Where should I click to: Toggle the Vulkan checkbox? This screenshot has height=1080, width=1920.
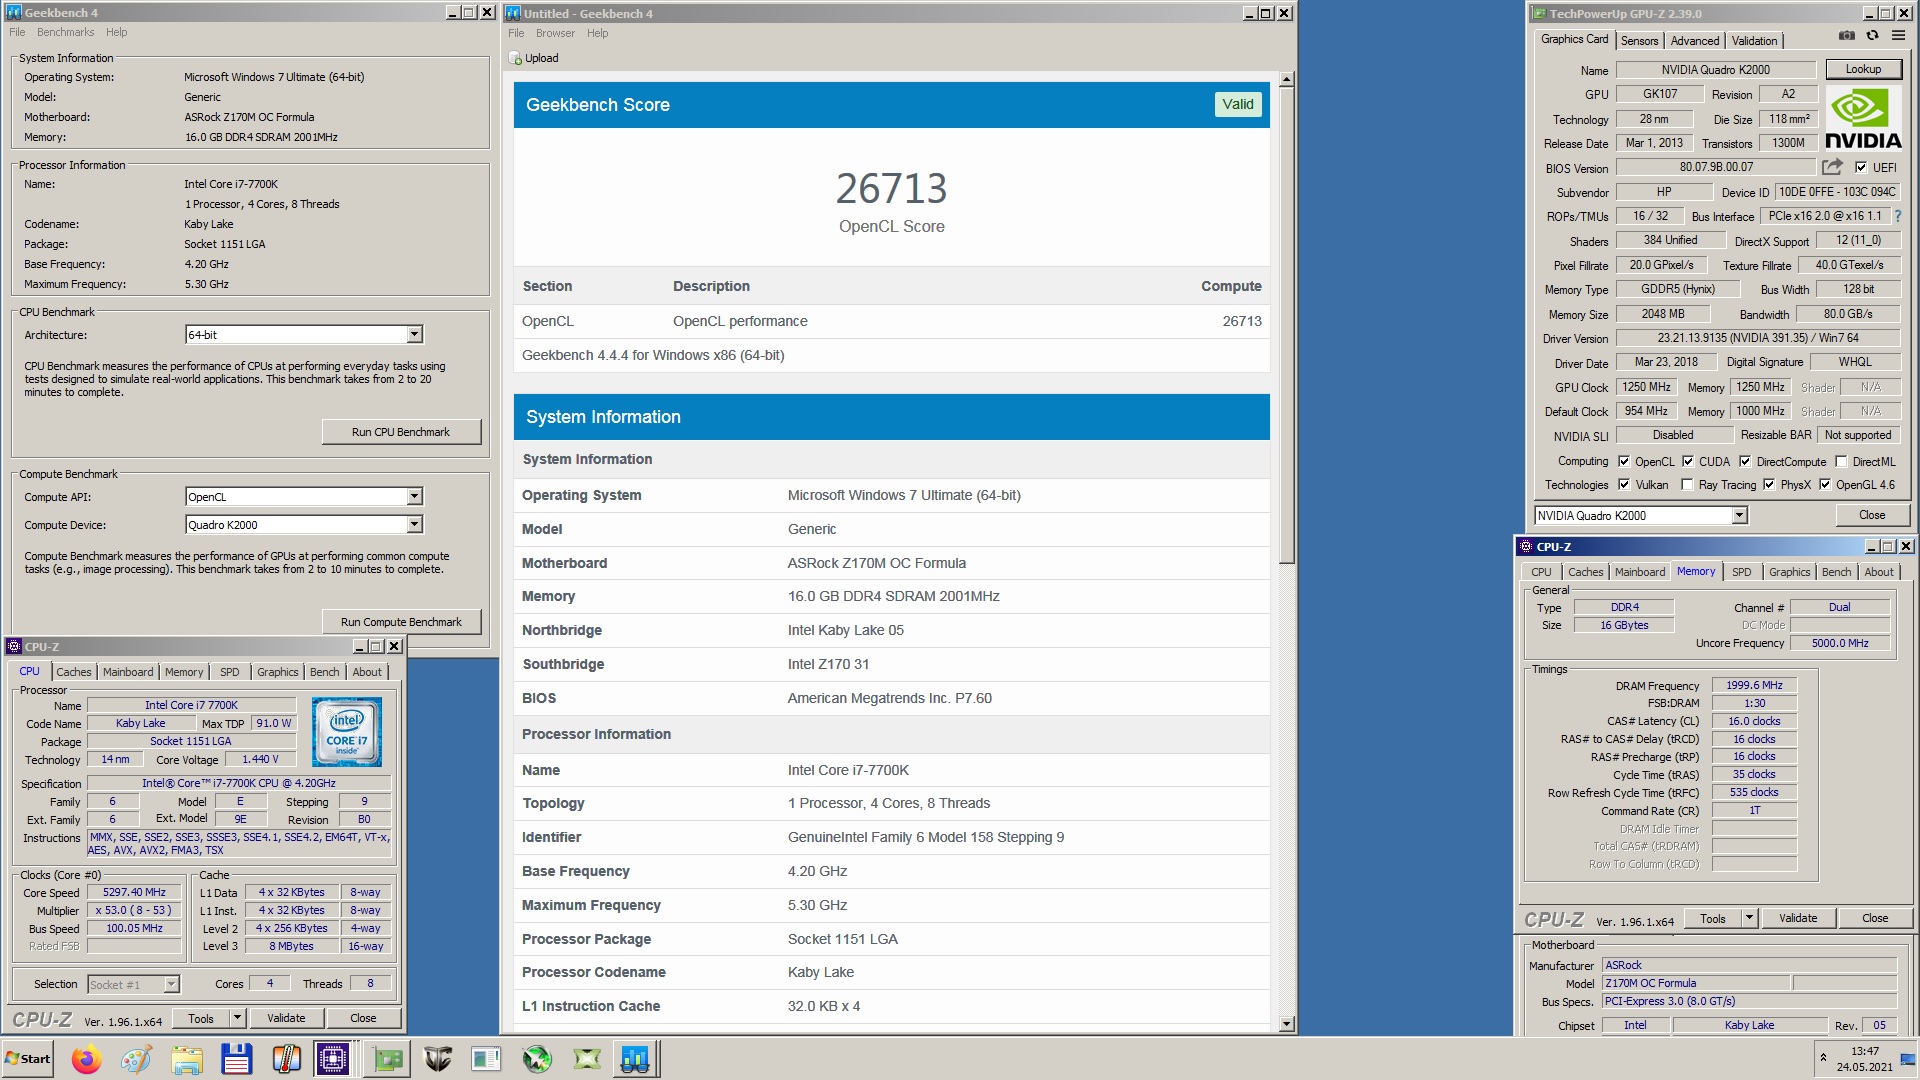1624,484
